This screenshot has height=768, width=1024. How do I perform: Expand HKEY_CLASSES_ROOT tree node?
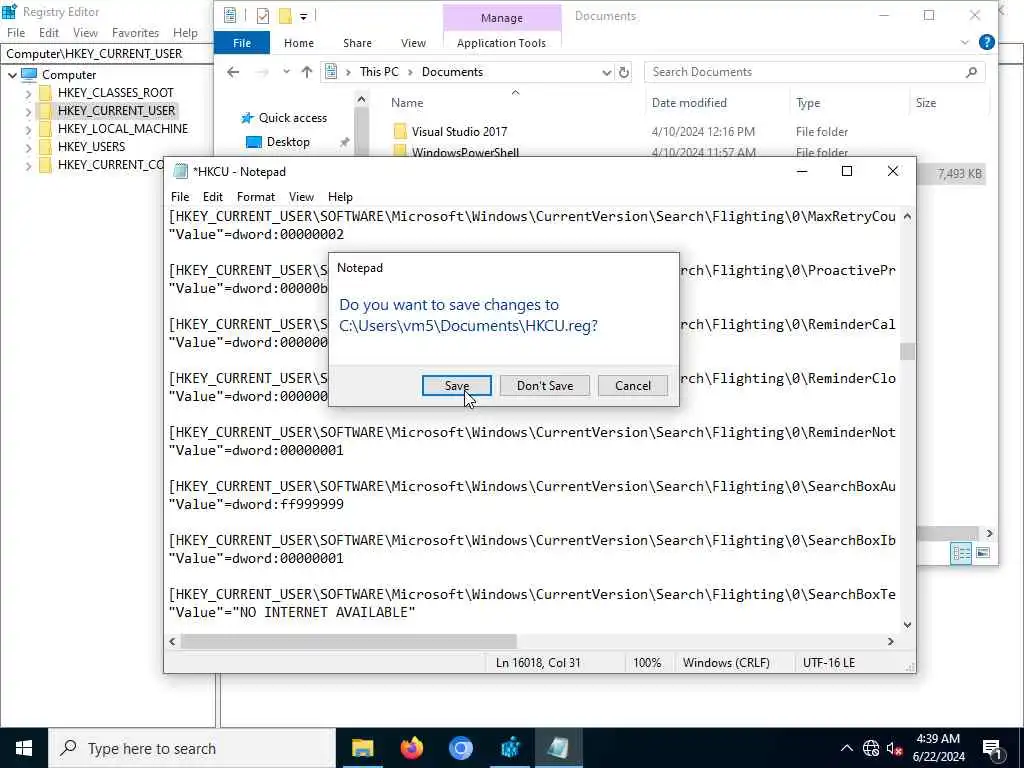click(28, 93)
